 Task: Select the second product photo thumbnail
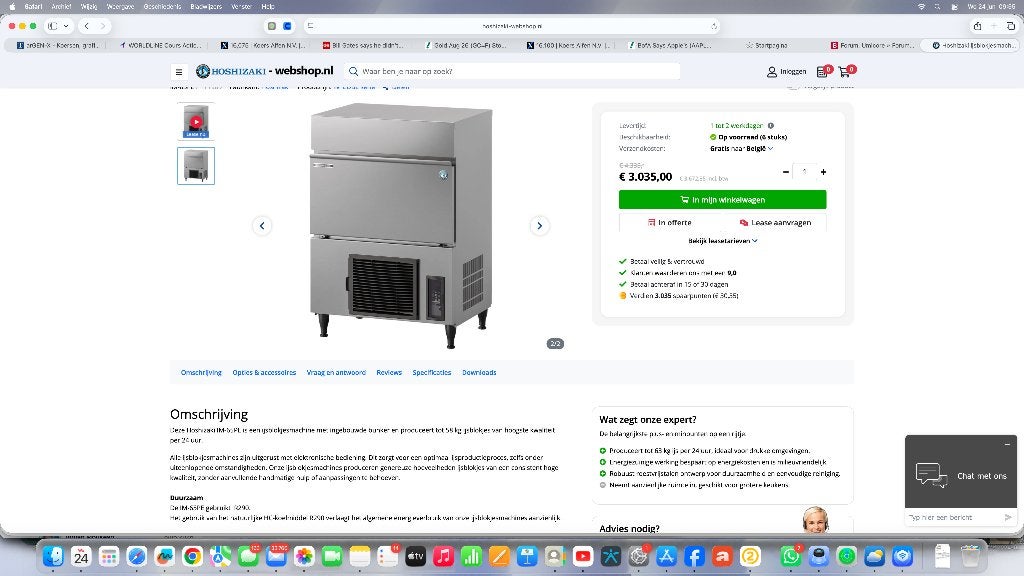pos(196,166)
